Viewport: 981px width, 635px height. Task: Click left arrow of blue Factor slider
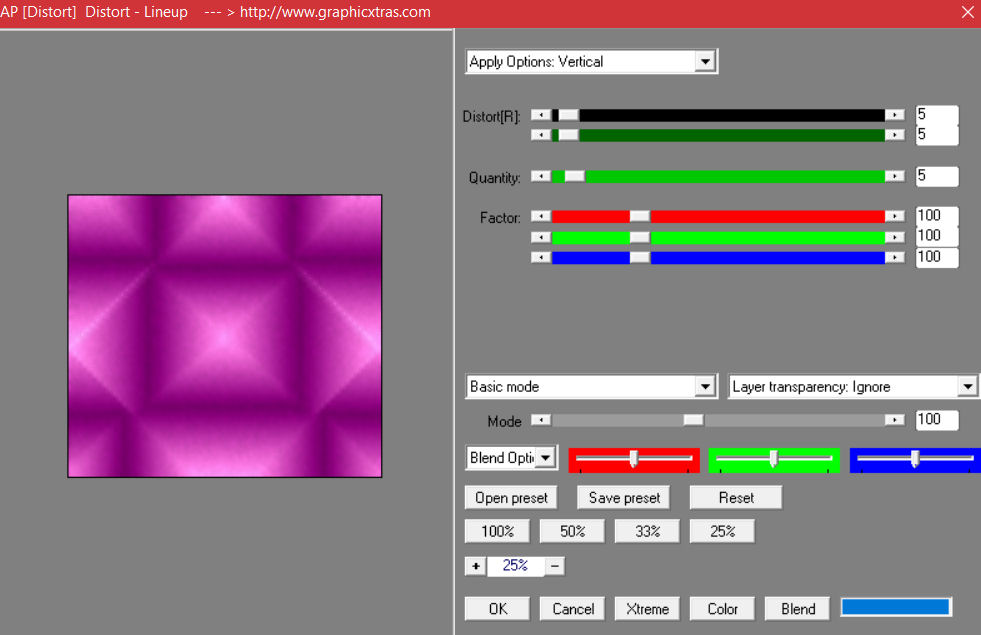pyautogui.click(x=541, y=257)
